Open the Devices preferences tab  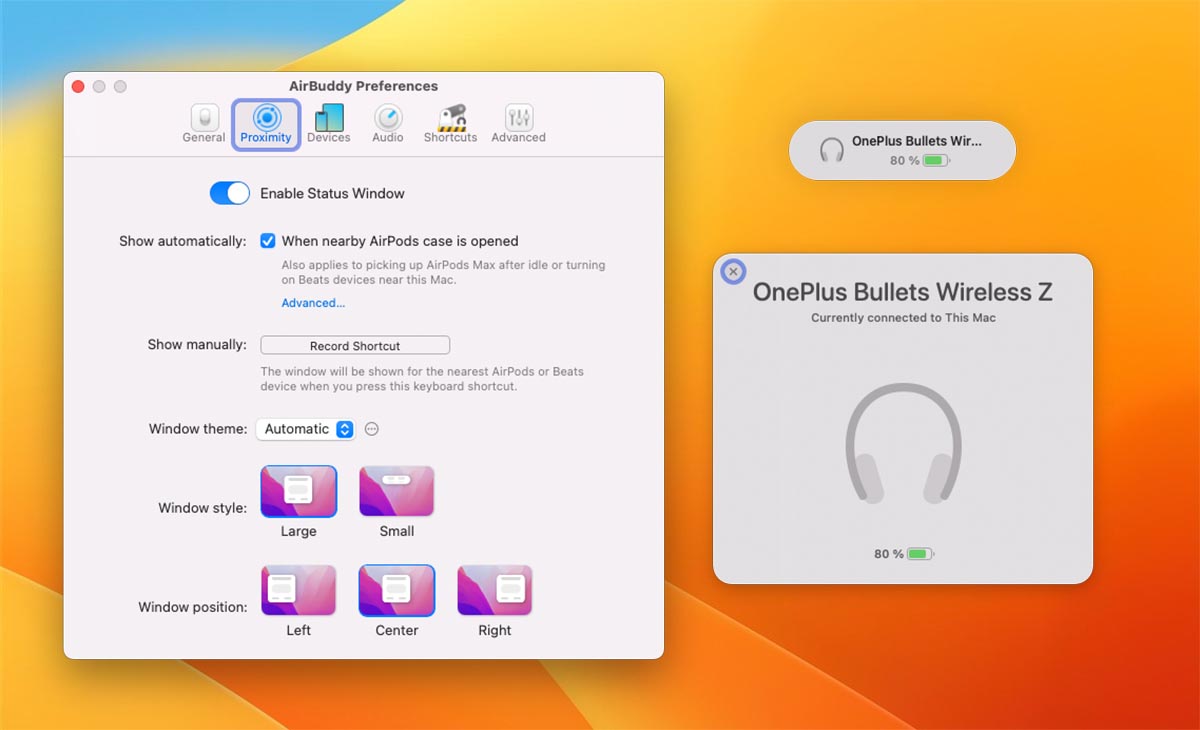click(x=328, y=125)
